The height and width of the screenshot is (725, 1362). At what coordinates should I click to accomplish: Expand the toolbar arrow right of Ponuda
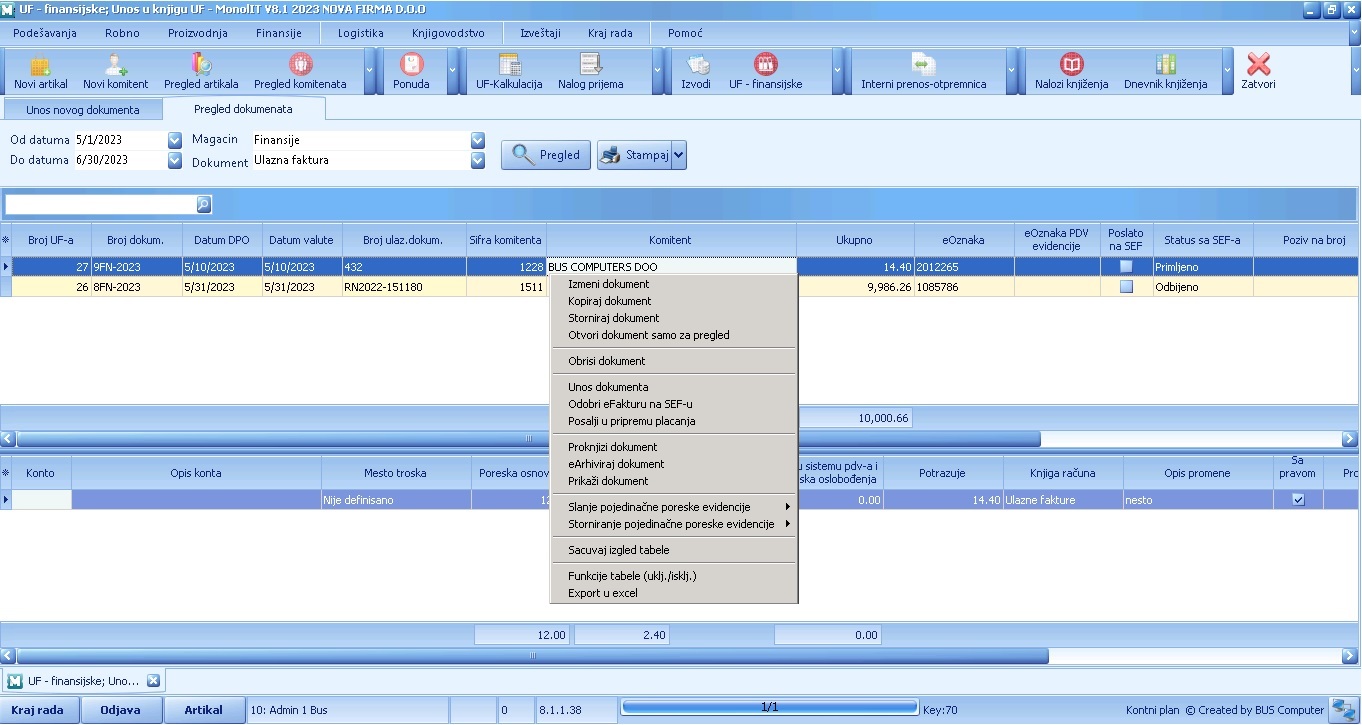point(452,72)
